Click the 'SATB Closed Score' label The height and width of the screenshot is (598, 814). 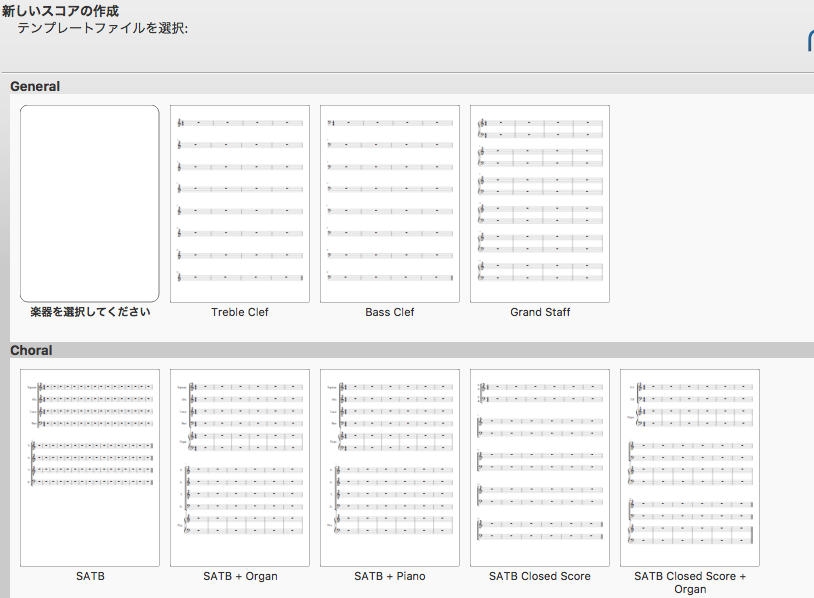tap(540, 576)
